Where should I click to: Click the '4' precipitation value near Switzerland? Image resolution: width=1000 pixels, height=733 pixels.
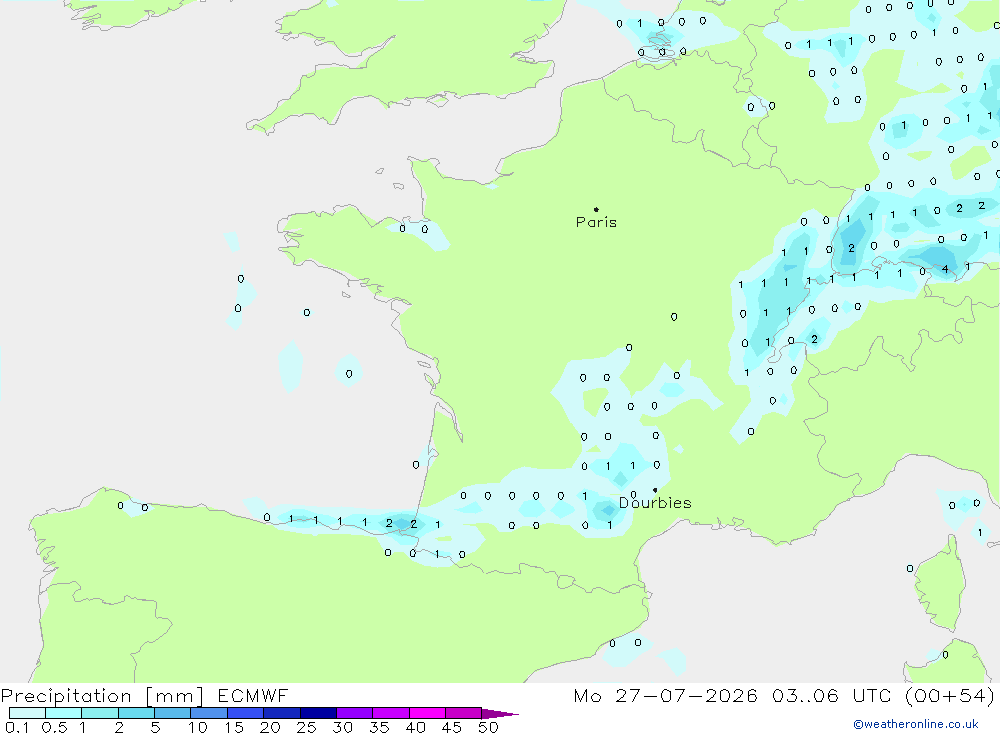(x=945, y=269)
